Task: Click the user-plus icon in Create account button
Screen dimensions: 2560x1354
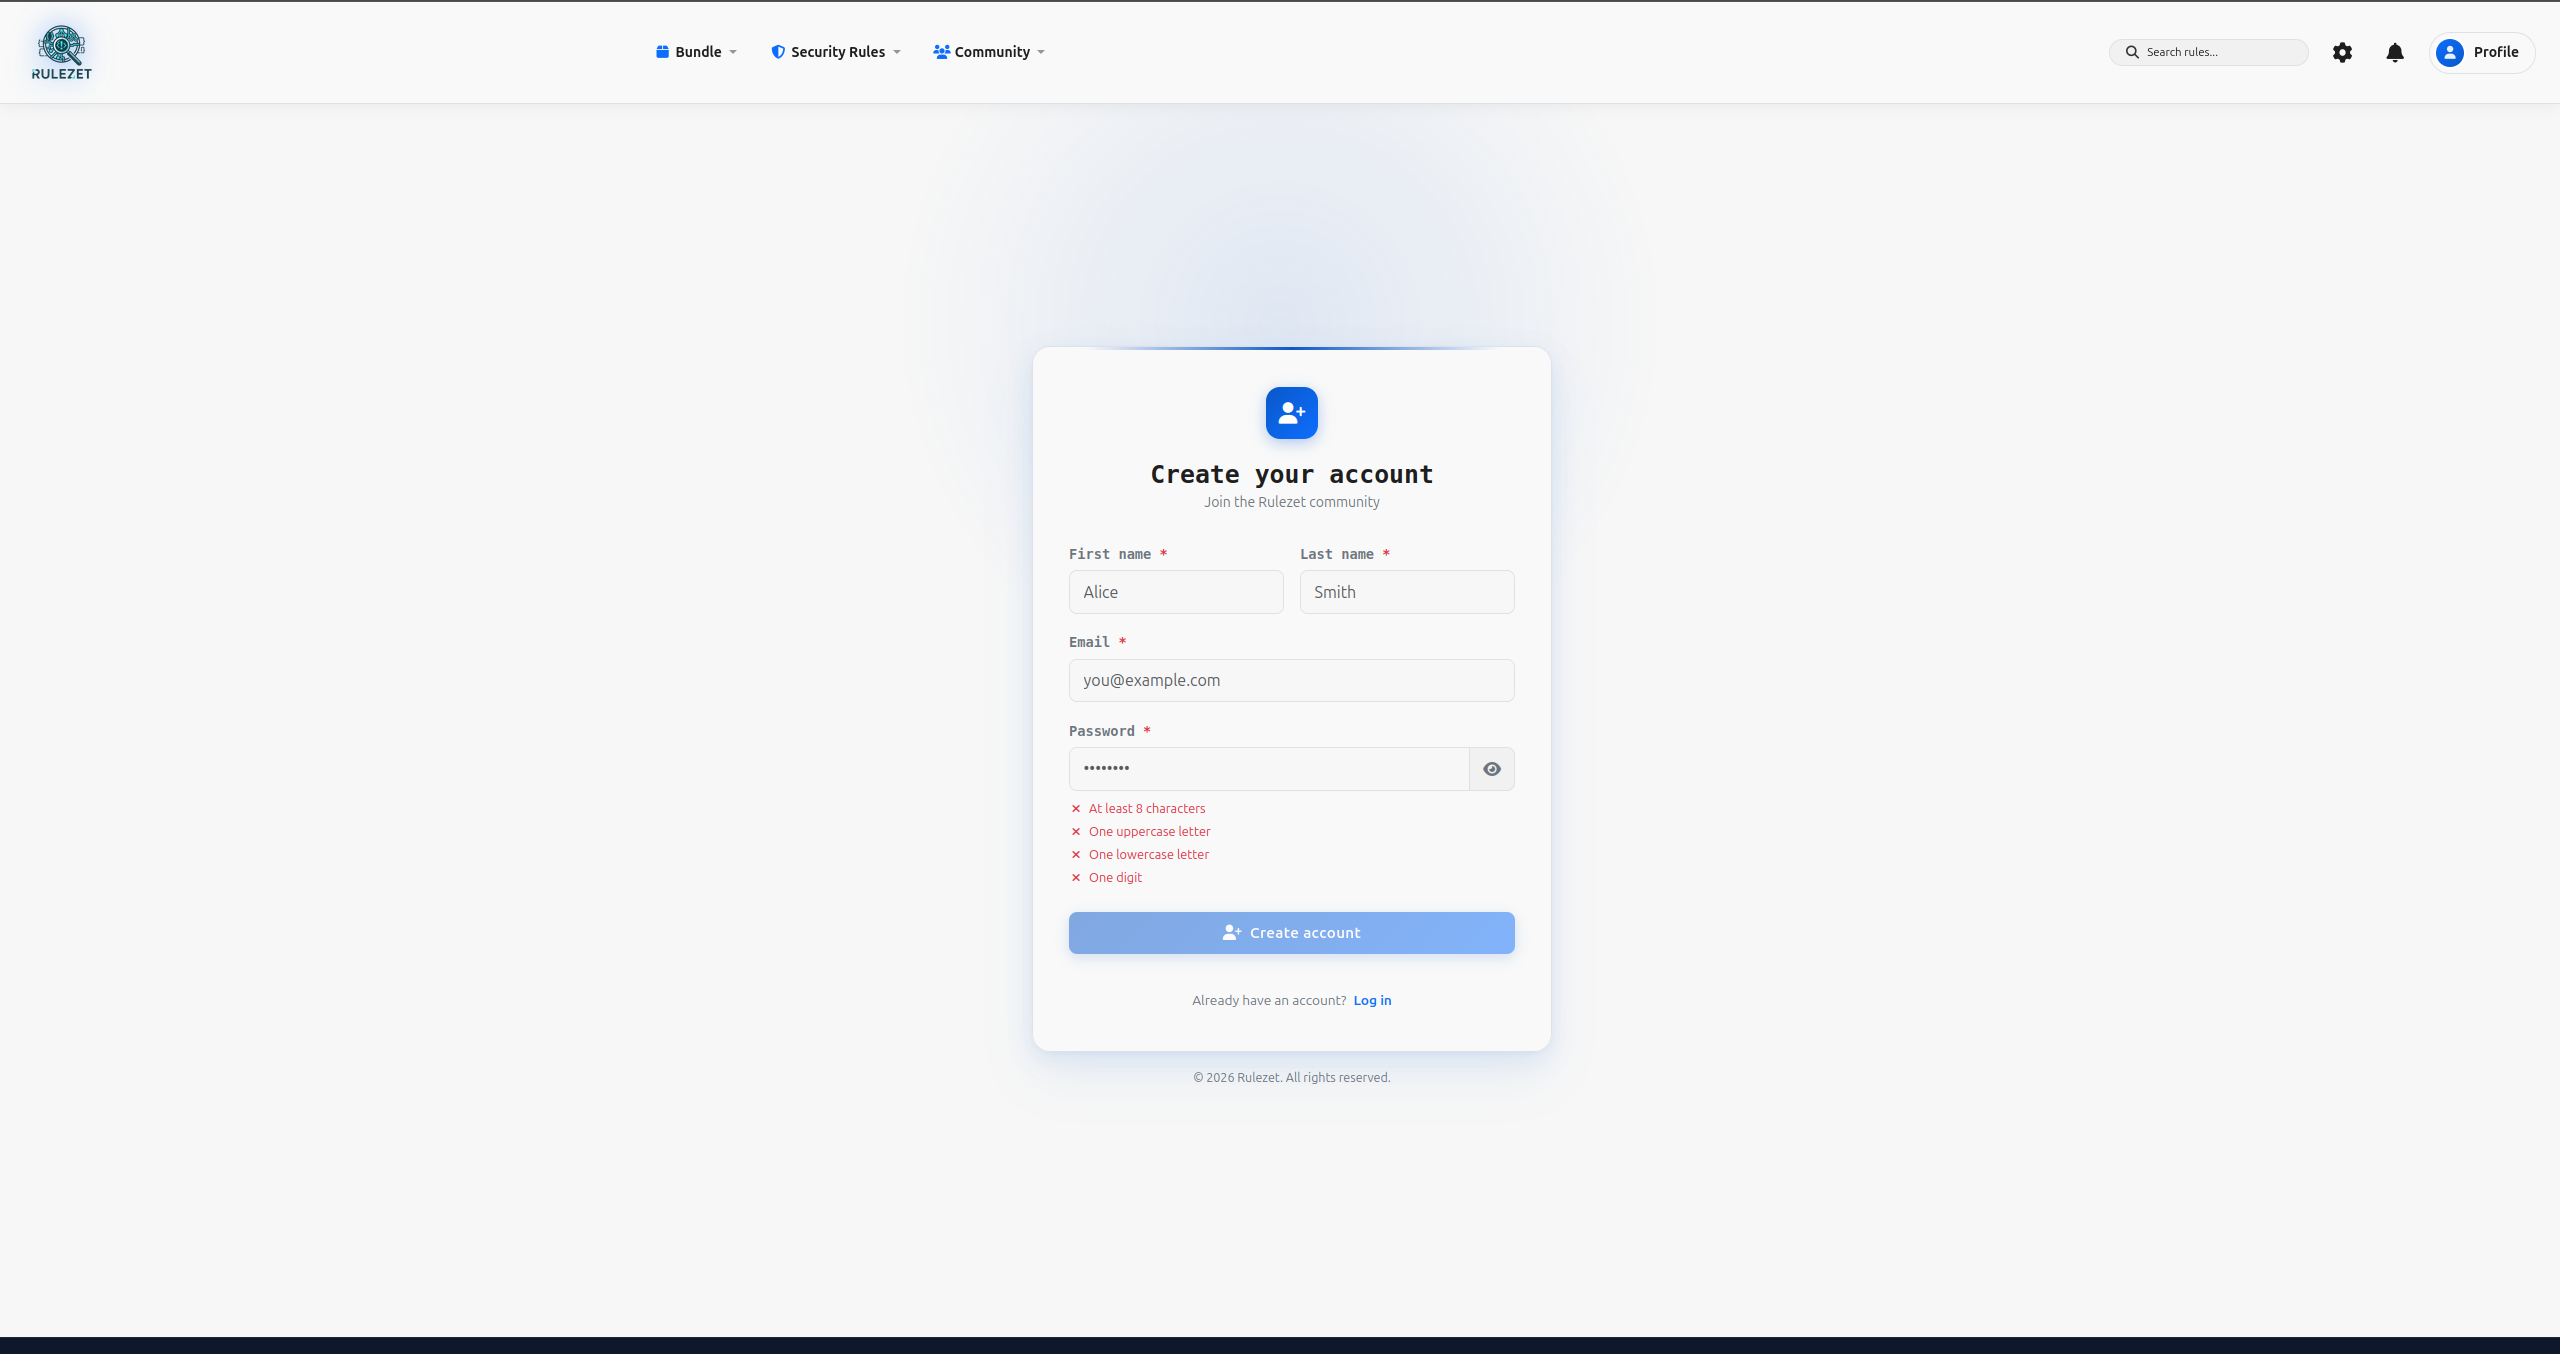Action: click(1232, 933)
